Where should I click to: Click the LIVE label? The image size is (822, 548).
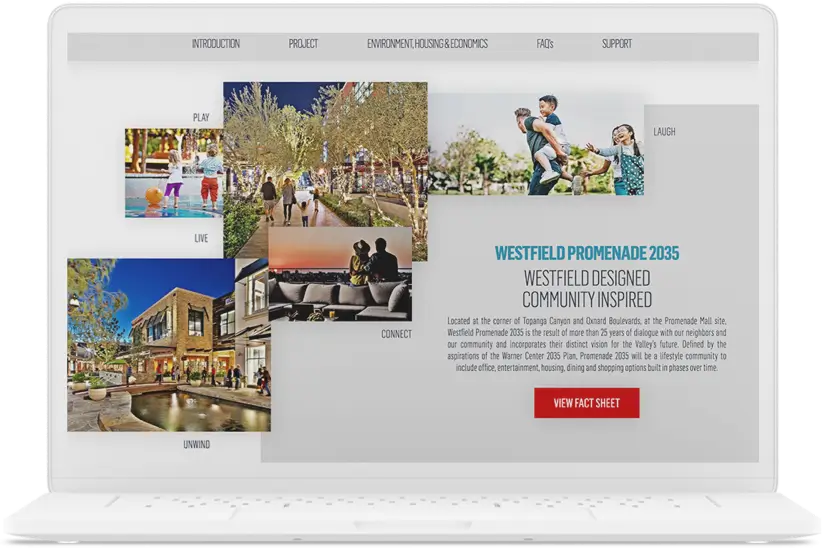pos(201,238)
